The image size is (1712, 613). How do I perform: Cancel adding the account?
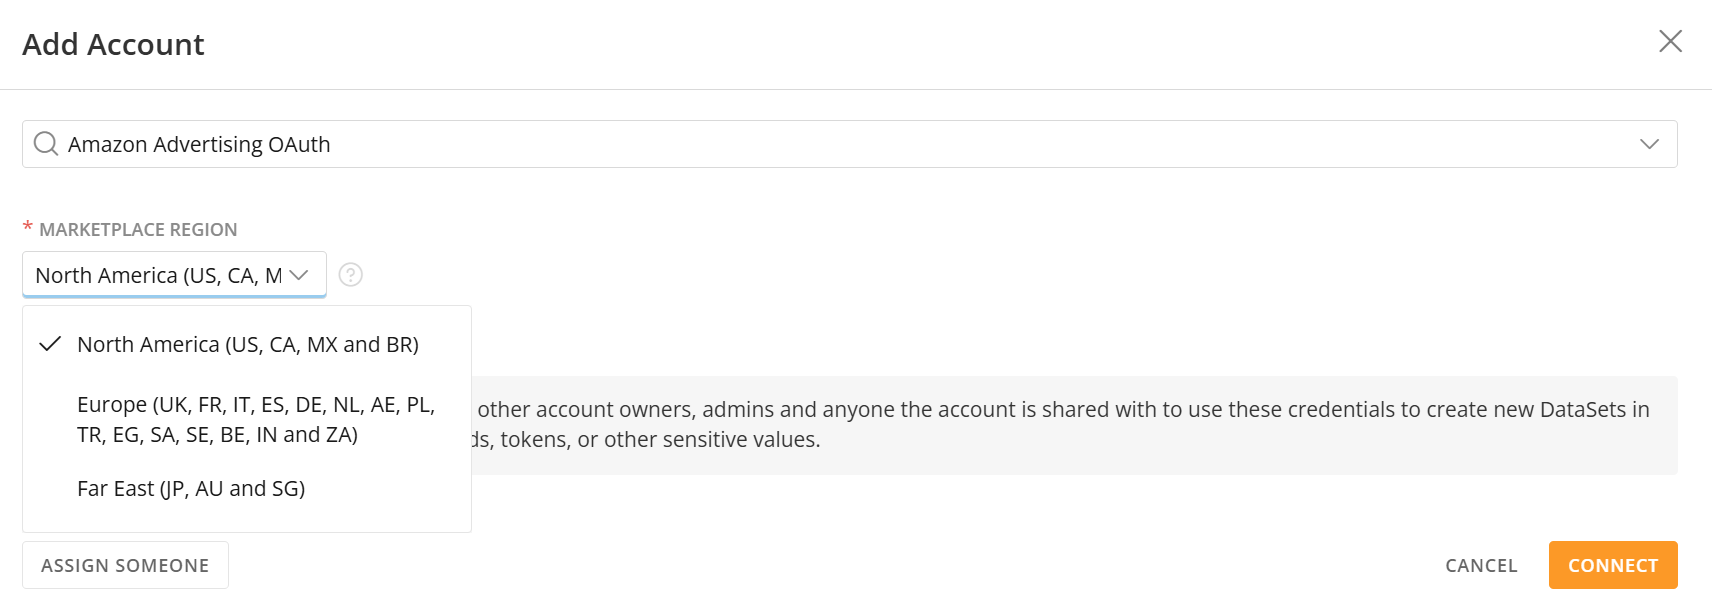1481,565
